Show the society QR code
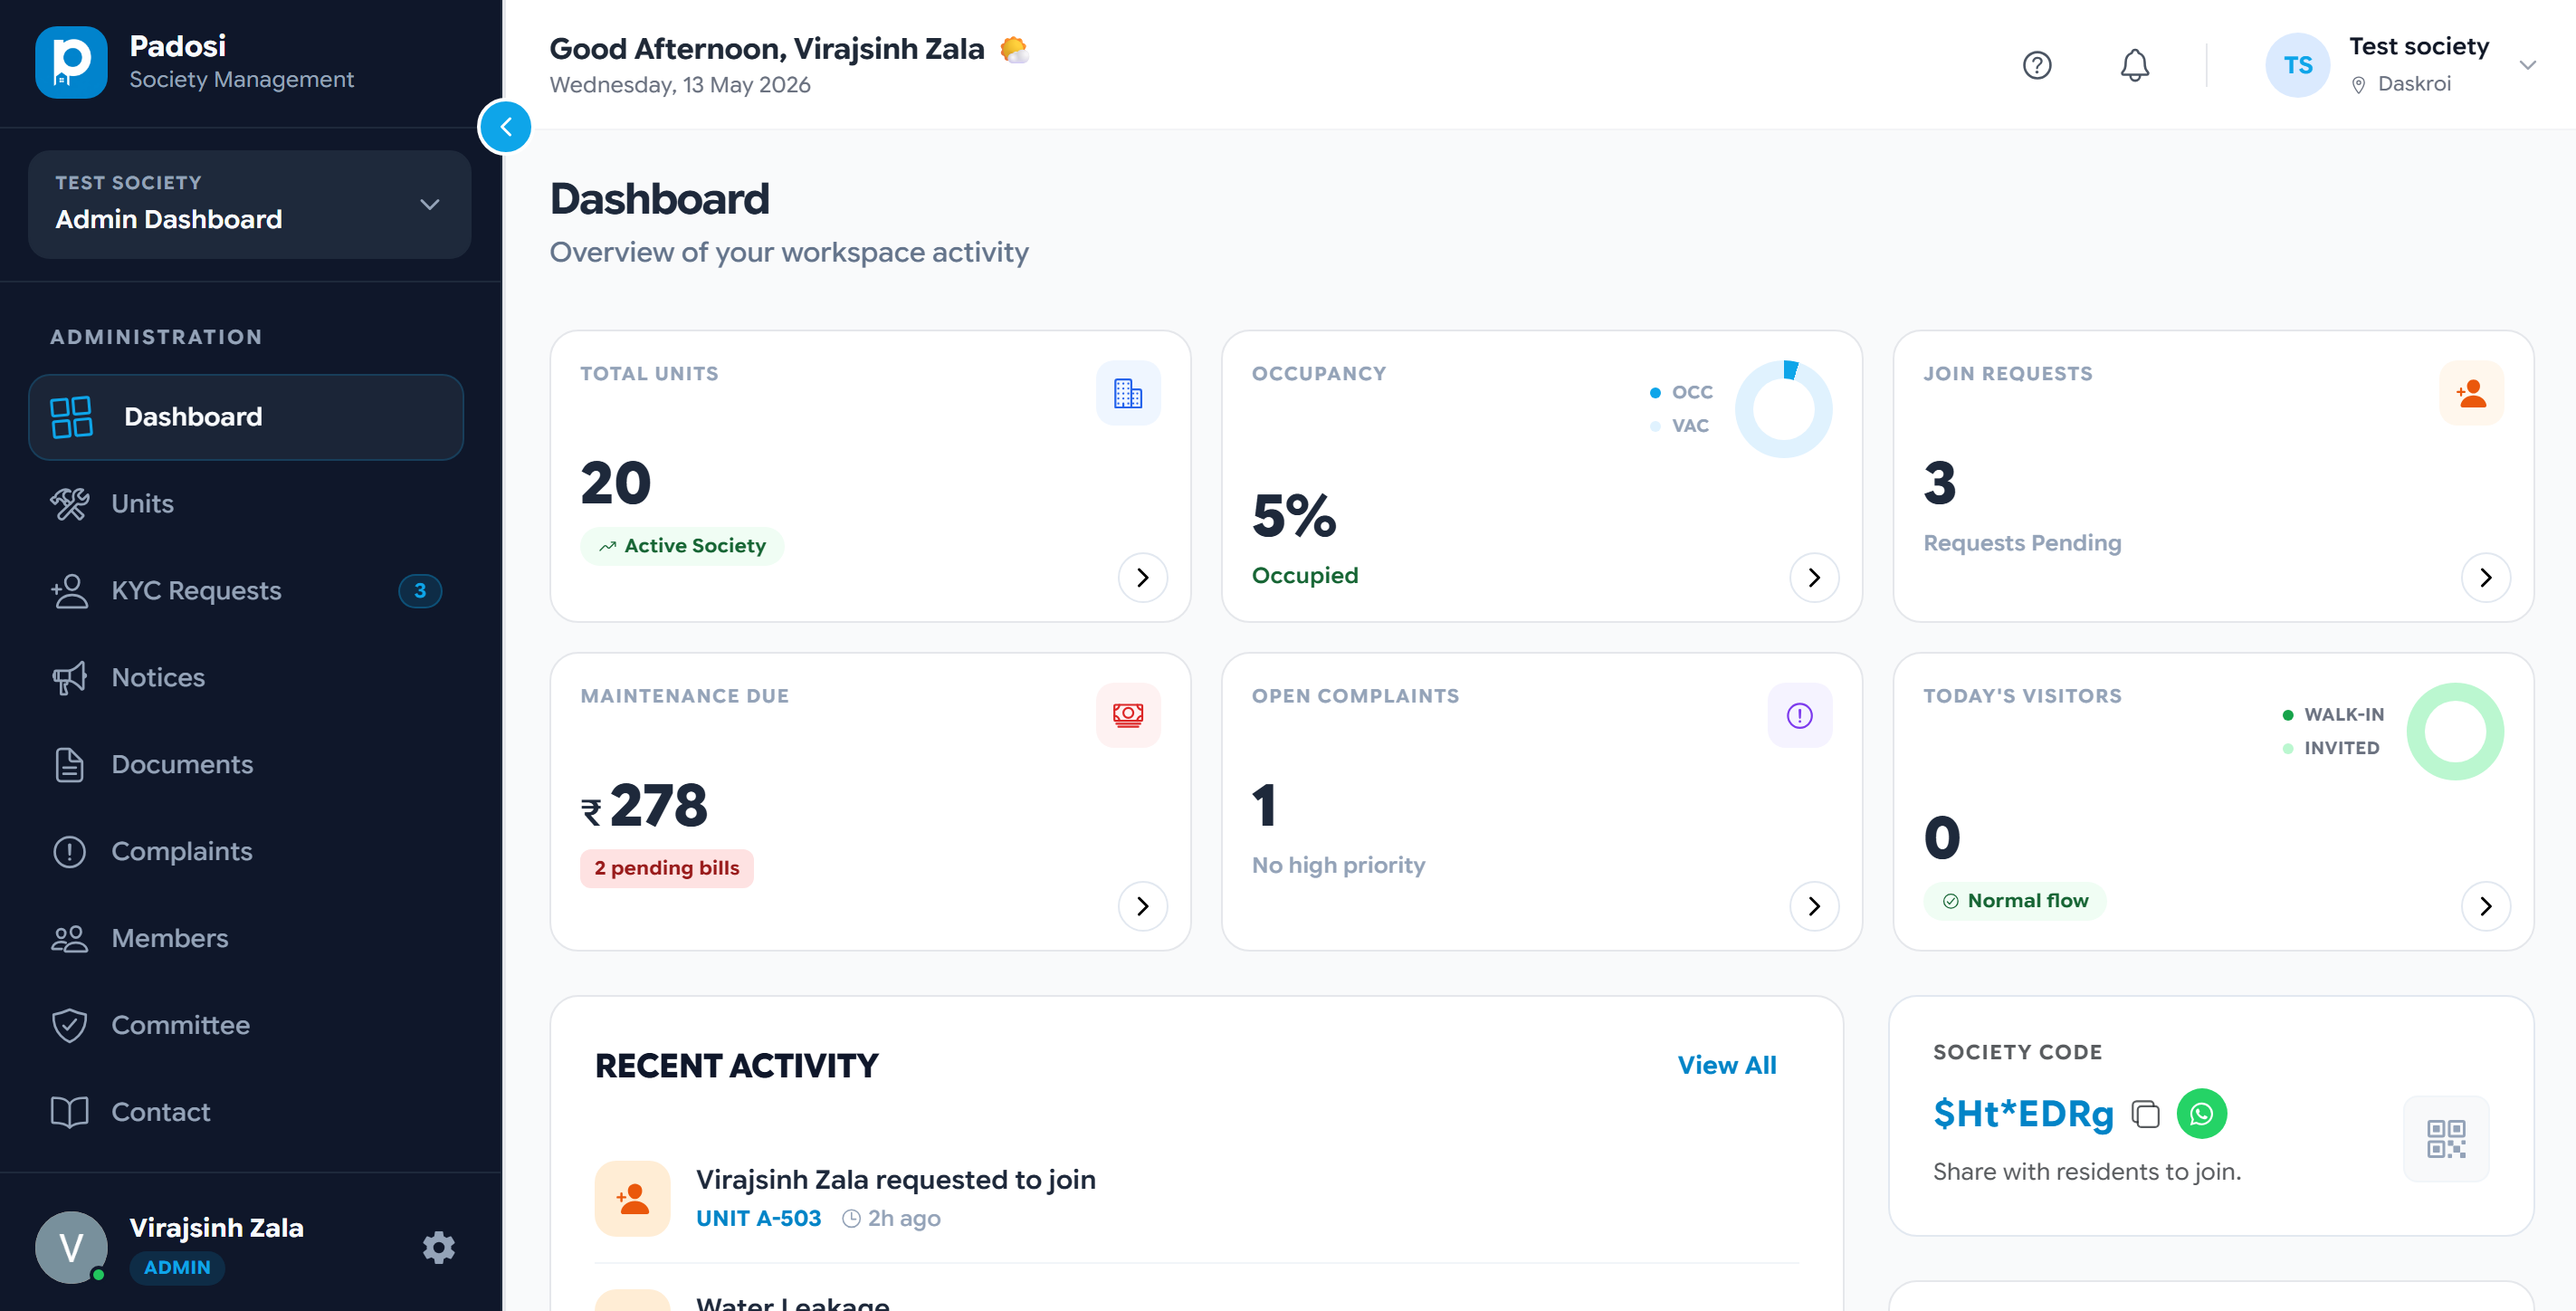The height and width of the screenshot is (1311, 2576). (x=2446, y=1139)
